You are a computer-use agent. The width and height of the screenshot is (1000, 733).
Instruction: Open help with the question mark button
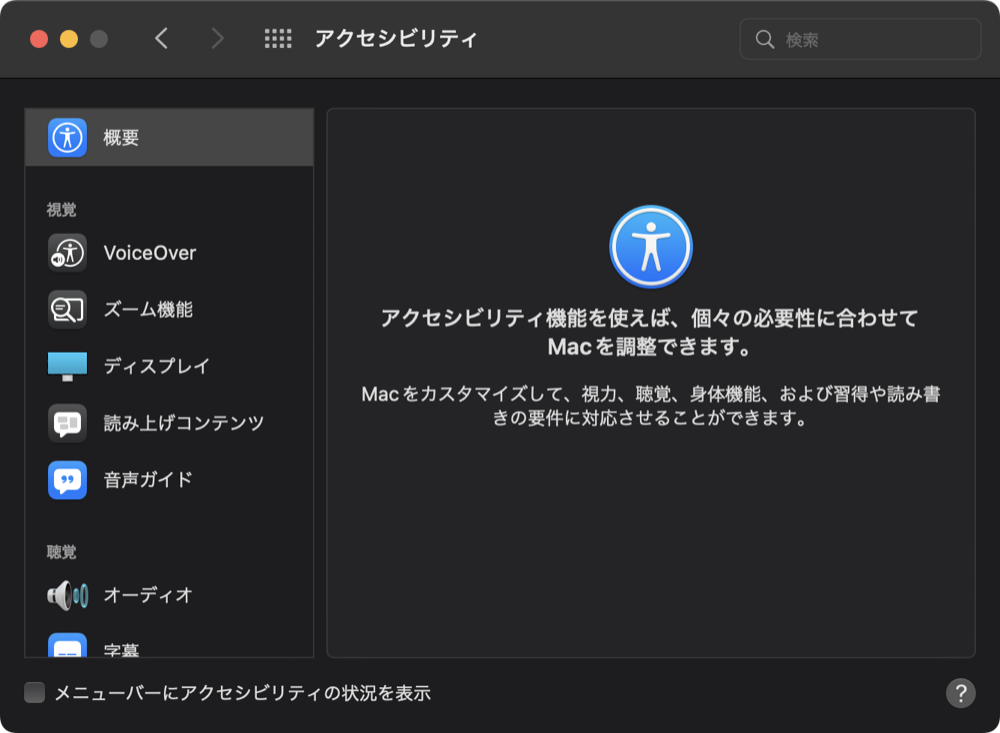click(960, 693)
